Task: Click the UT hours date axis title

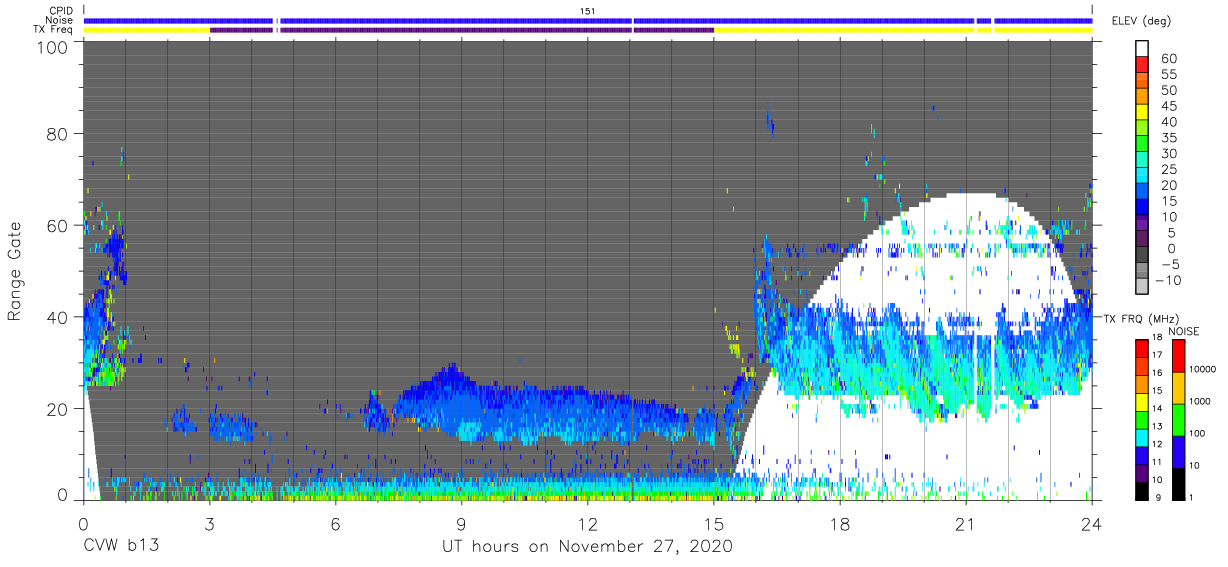Action: point(588,546)
